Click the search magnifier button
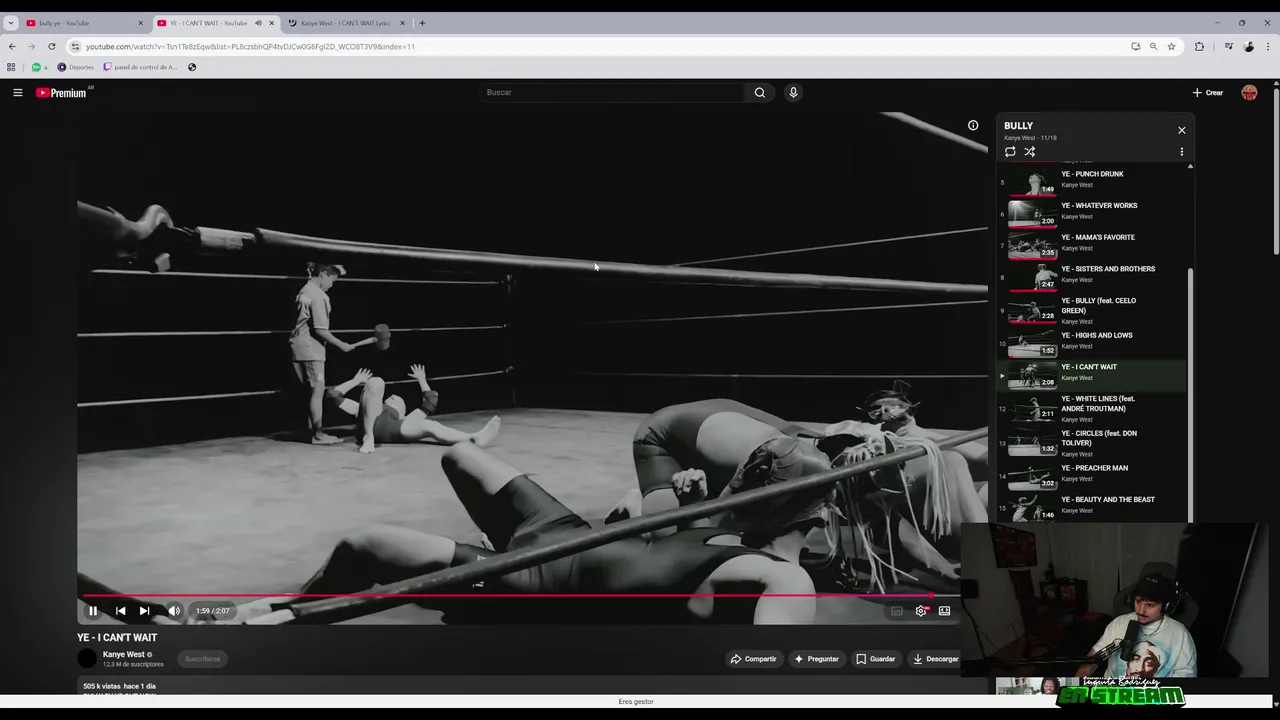Screen dimensions: 1280x720 coord(760,92)
